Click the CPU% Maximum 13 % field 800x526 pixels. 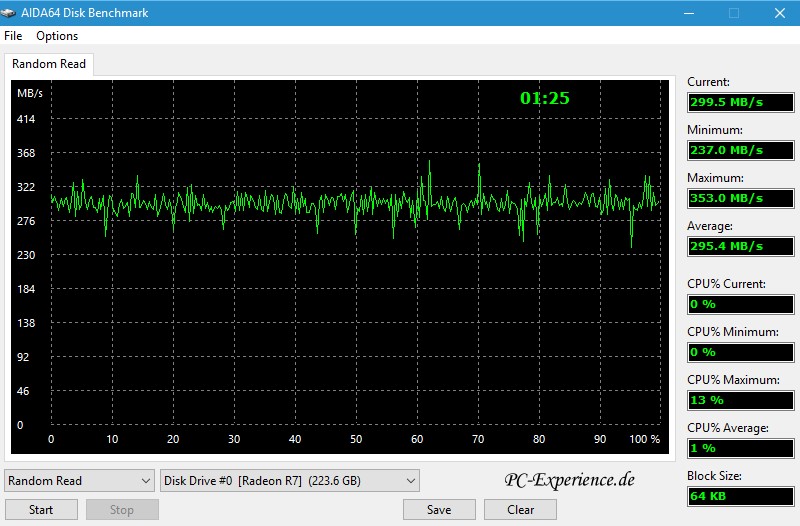[739, 400]
